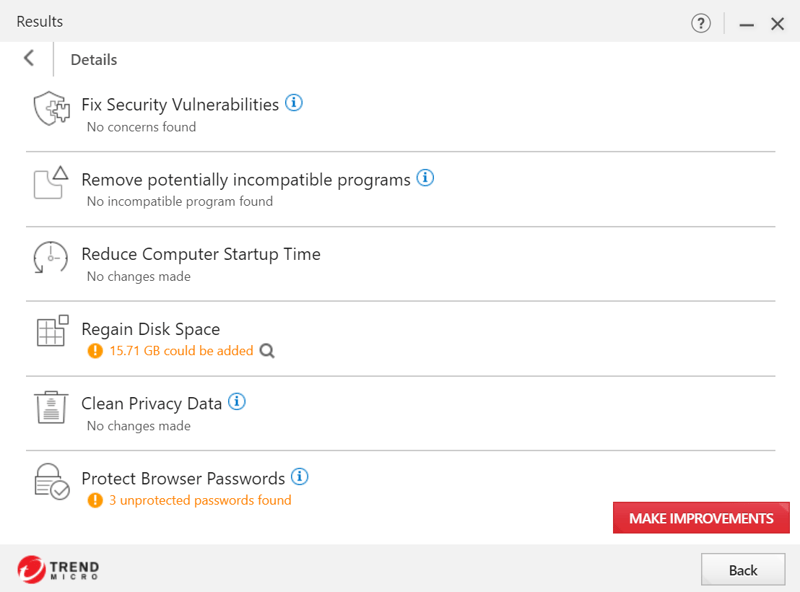The image size is (800, 592).
Task: Select the '15.71 GB could be added' text
Action: [x=181, y=351]
